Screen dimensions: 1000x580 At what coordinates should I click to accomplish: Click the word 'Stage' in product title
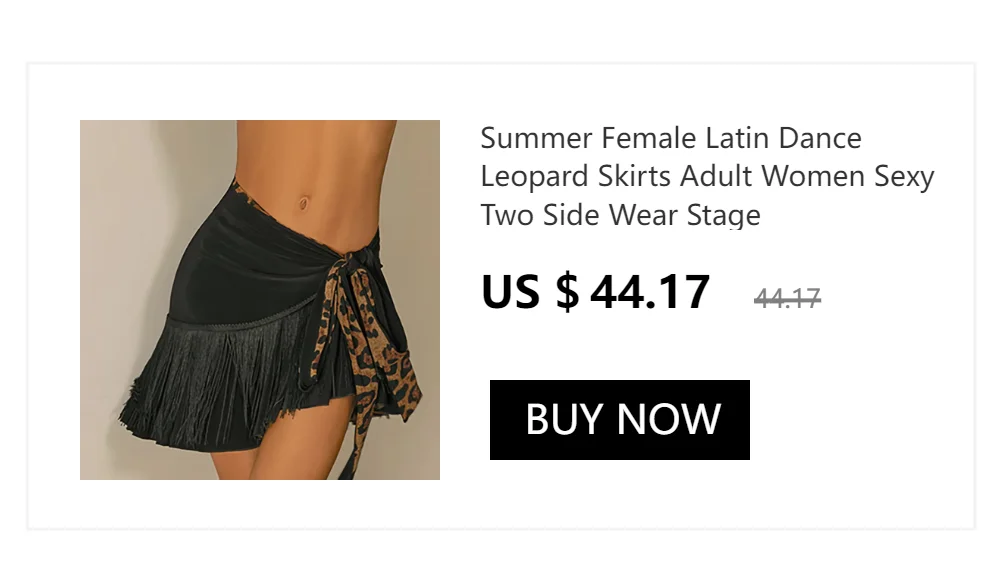[x=723, y=216]
